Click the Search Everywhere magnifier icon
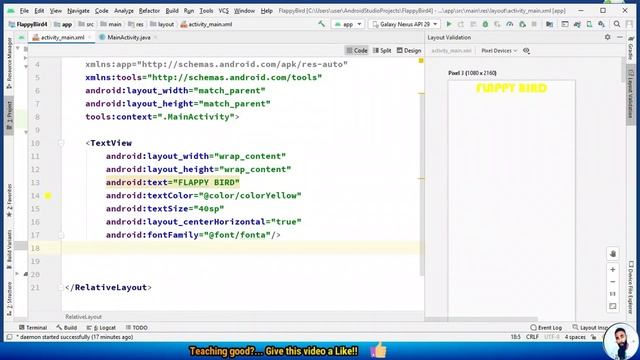This screenshot has width=640, height=360. 617,24
